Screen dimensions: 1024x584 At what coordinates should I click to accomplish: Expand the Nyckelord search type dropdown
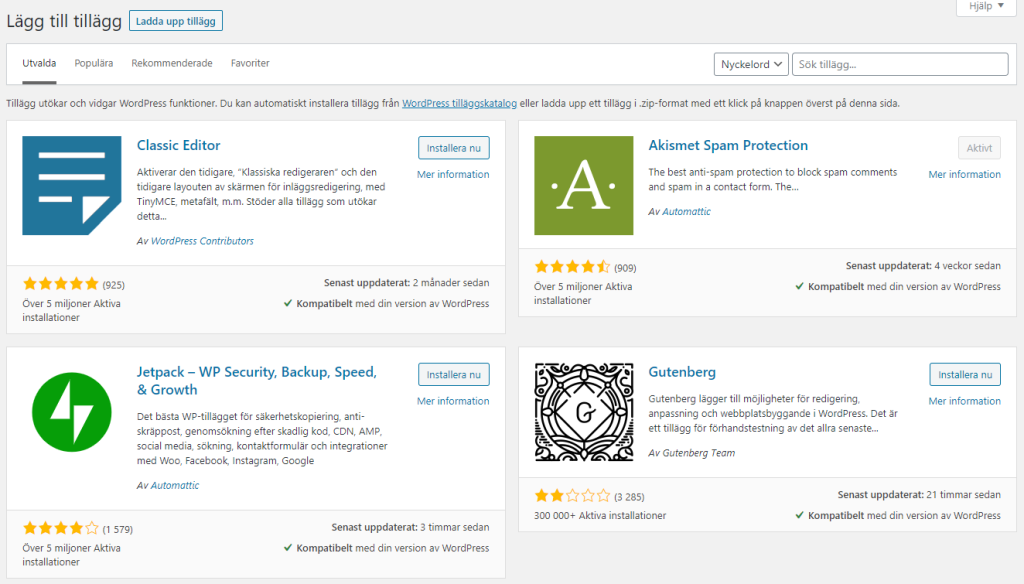[x=751, y=64]
